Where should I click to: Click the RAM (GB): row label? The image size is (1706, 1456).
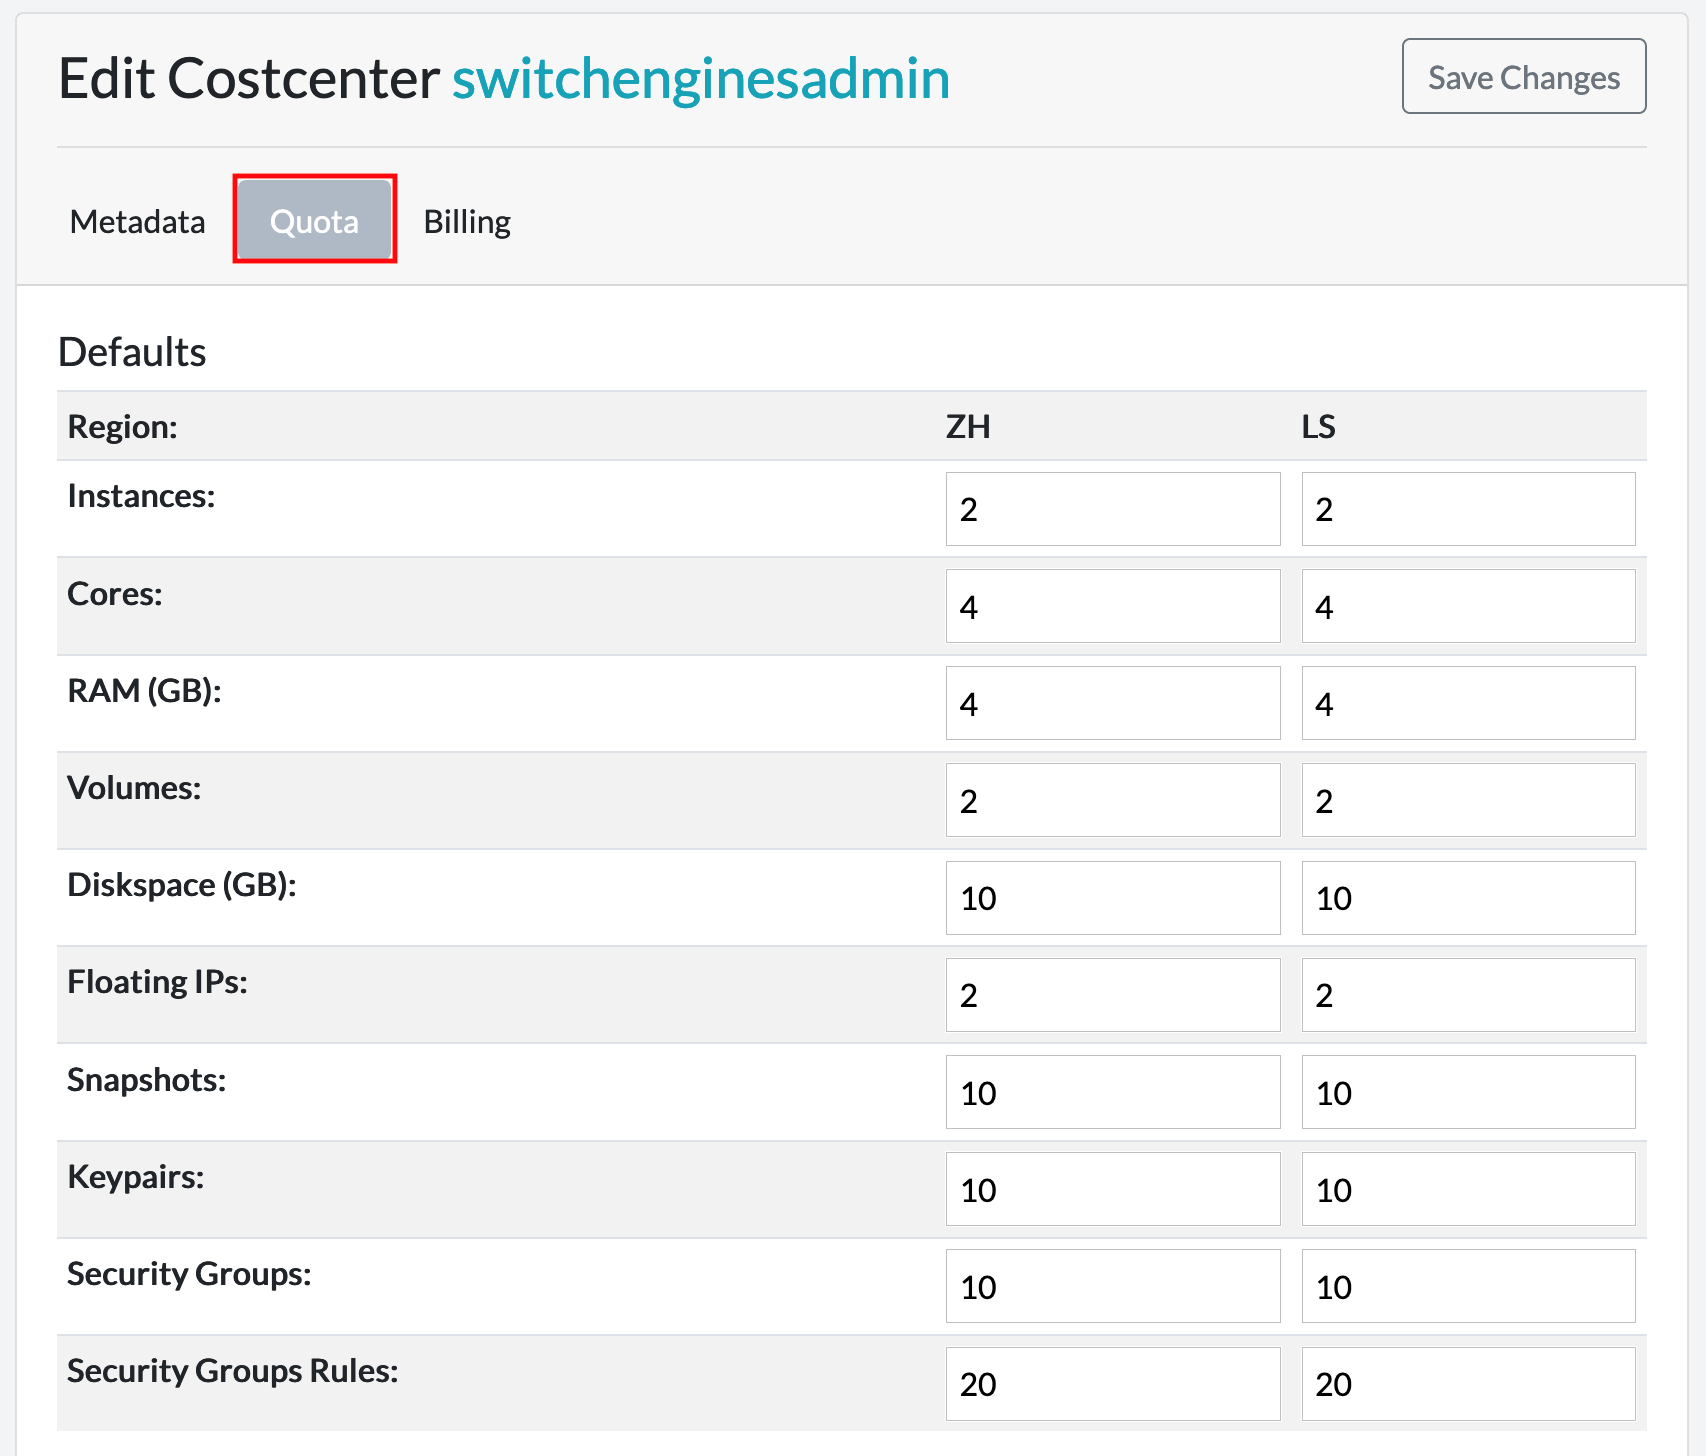tap(144, 691)
